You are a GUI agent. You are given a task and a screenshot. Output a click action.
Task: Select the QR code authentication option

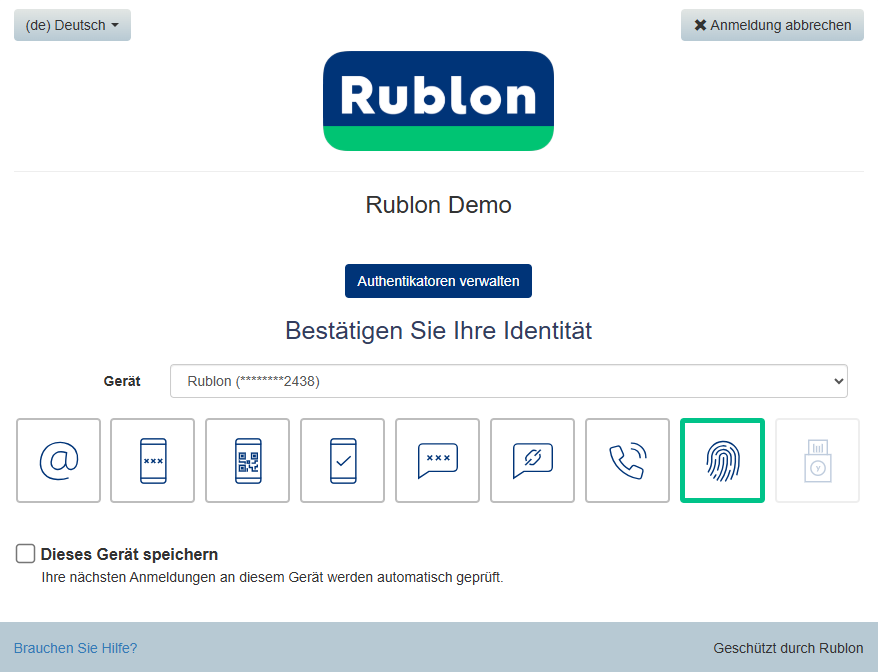pos(248,460)
